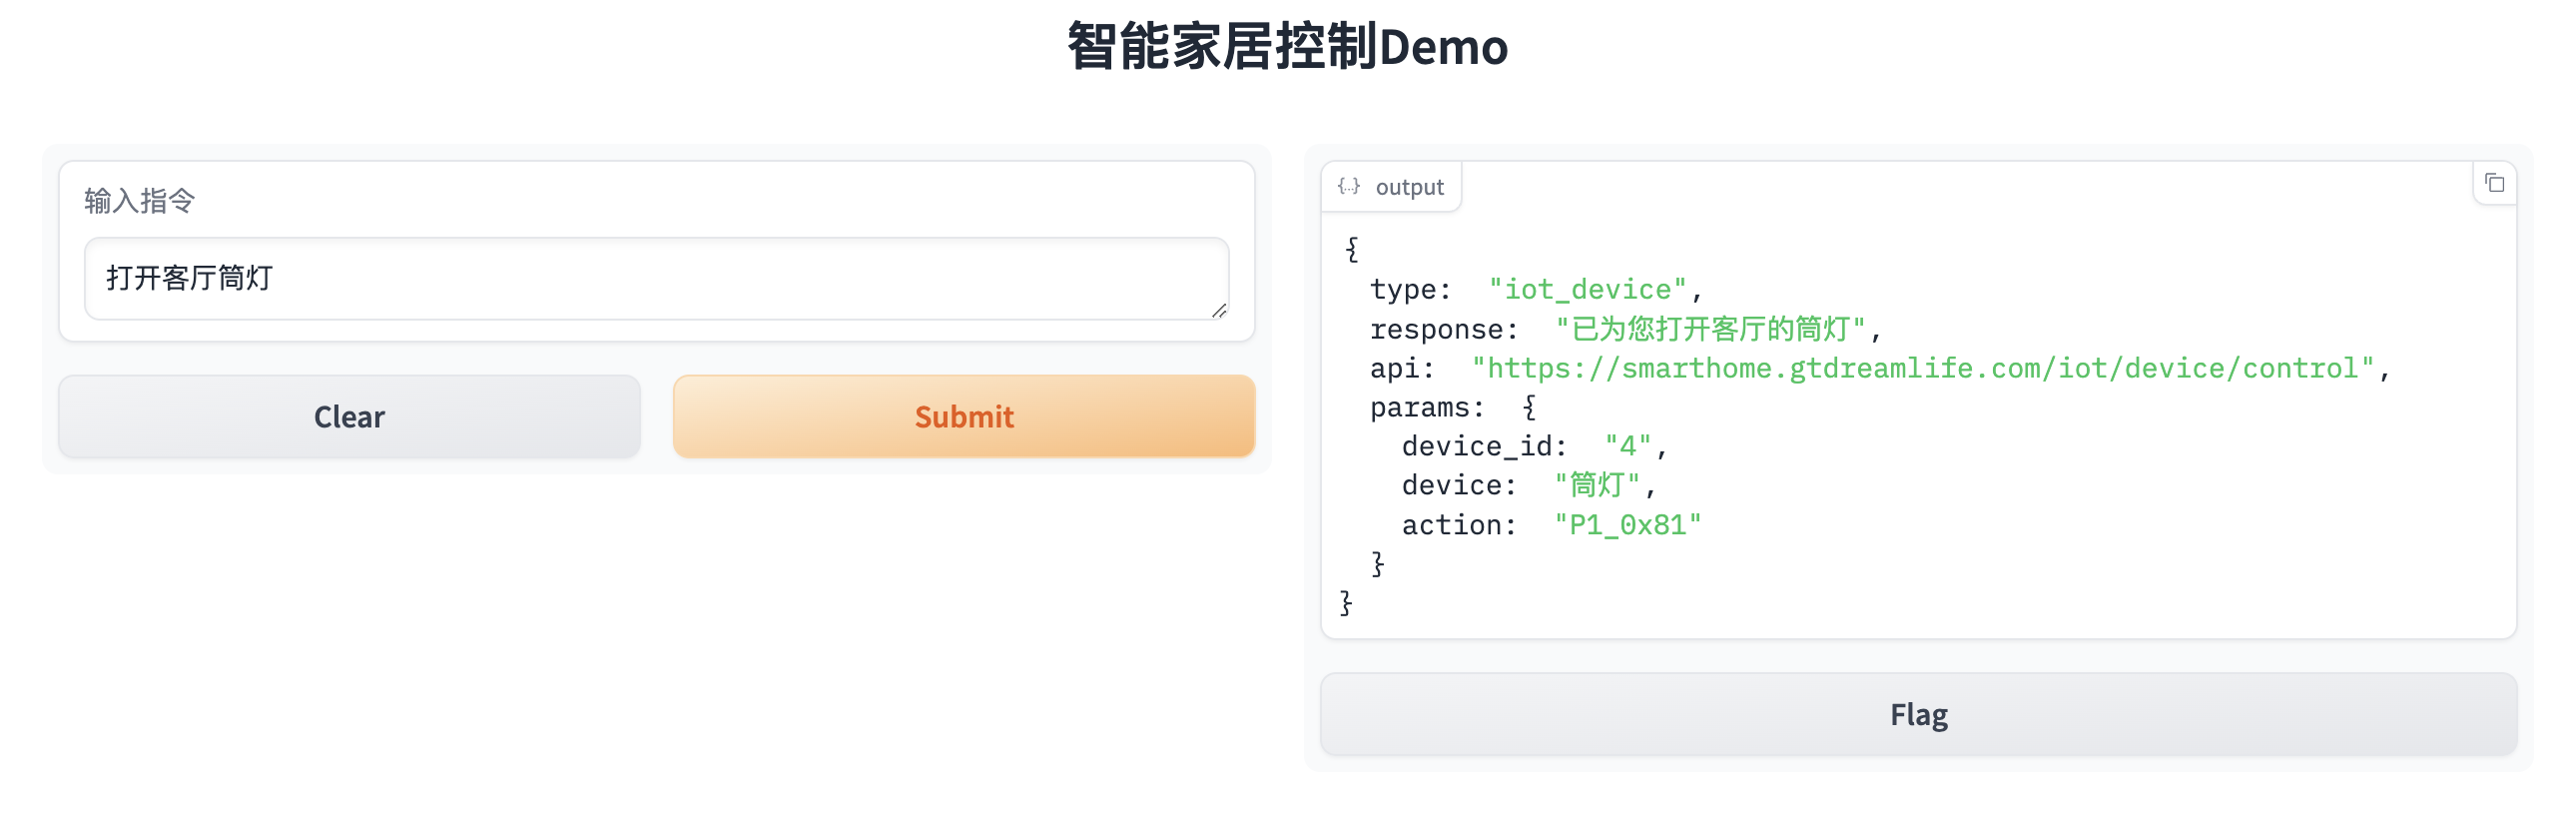The height and width of the screenshot is (819, 2576).
Task: Click the device_id value "4"
Action: click(1627, 446)
